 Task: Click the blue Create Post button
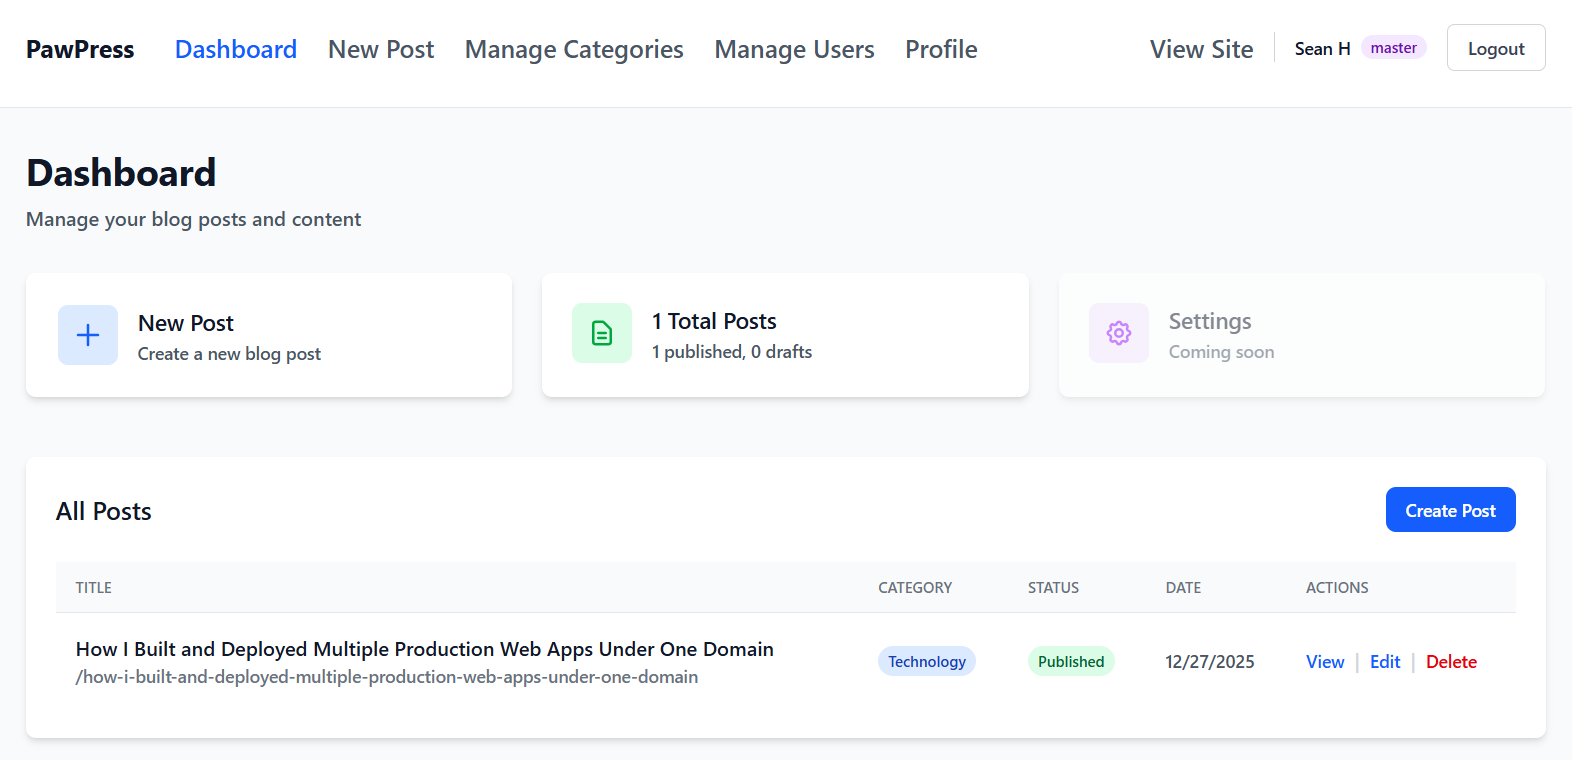point(1450,510)
